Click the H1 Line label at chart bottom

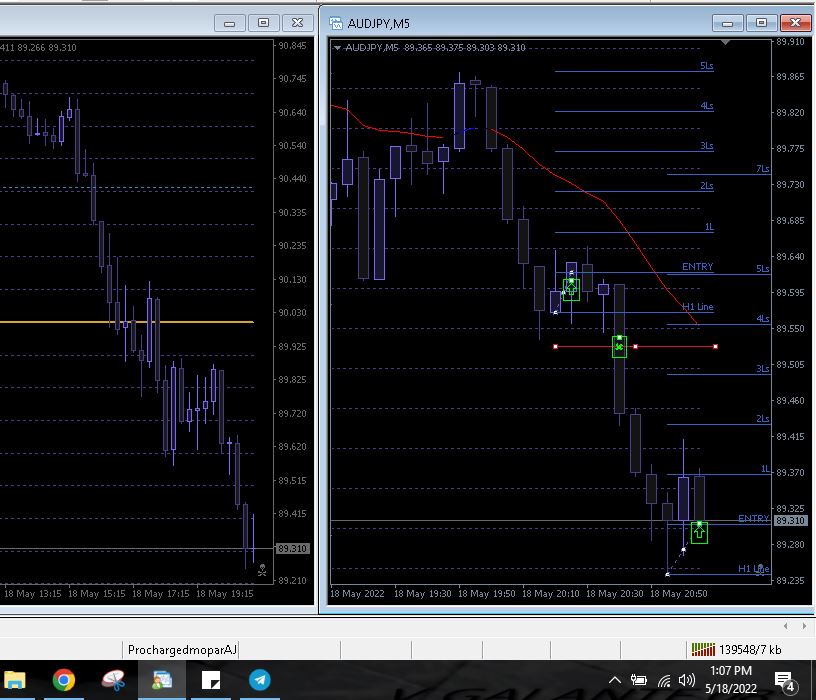click(x=753, y=568)
